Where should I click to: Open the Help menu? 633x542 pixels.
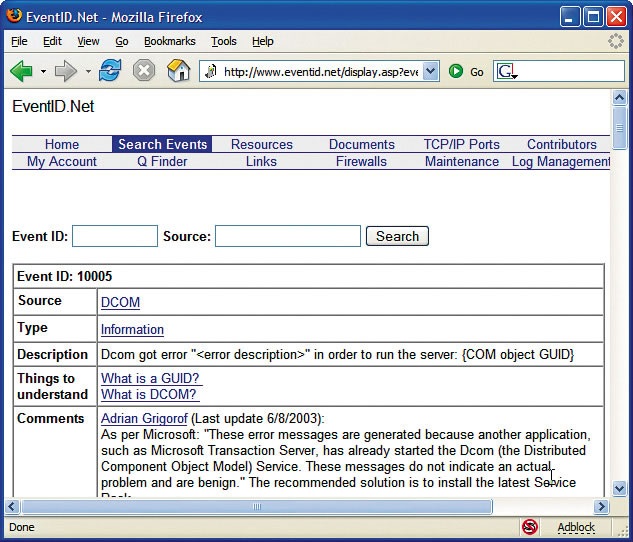(263, 41)
